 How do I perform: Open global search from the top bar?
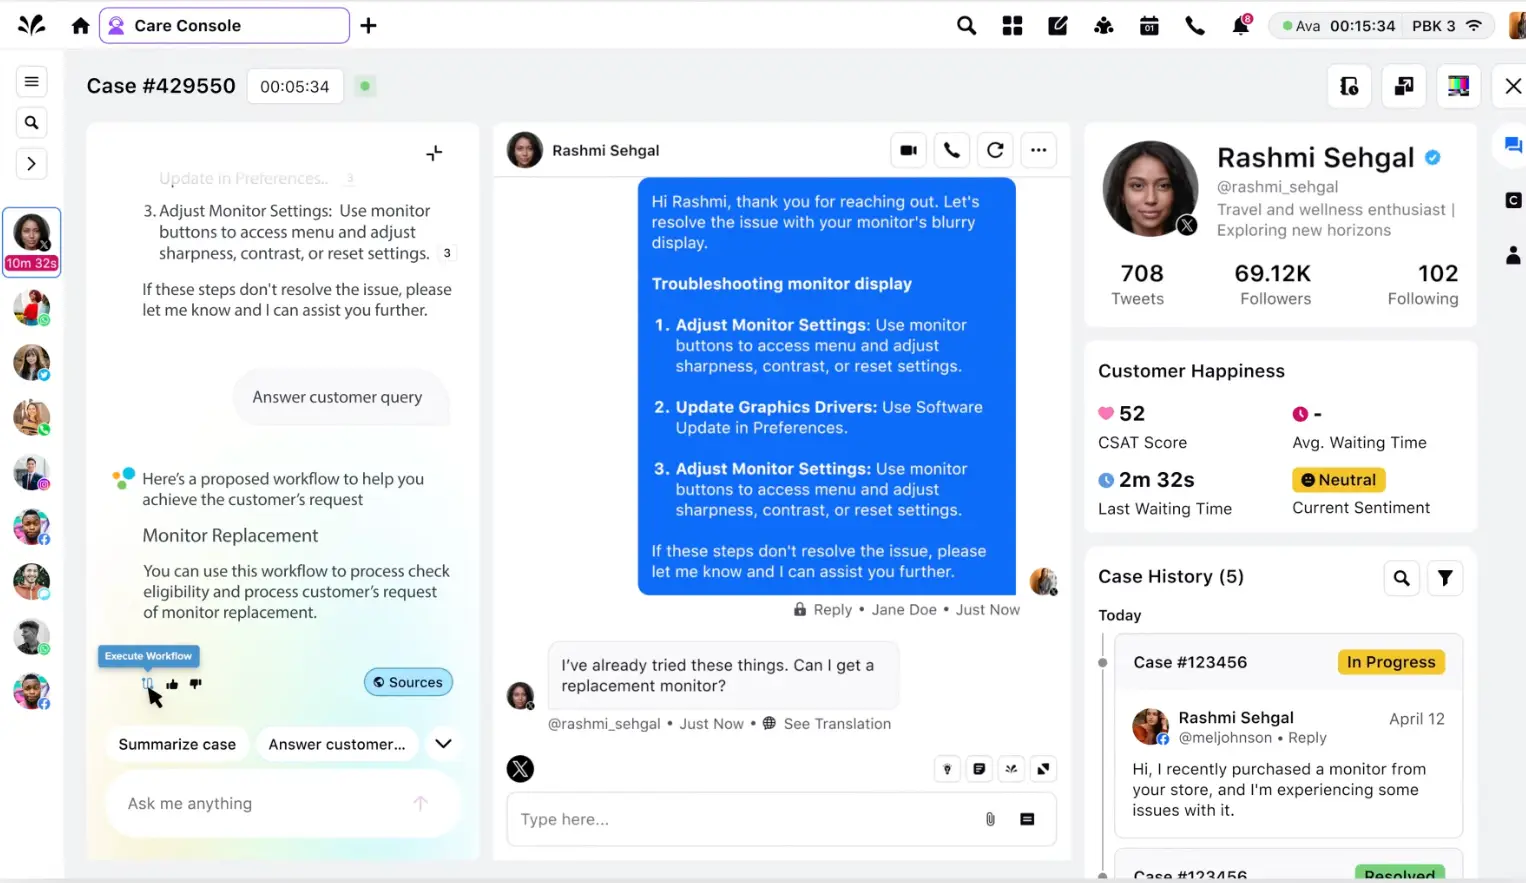click(966, 25)
